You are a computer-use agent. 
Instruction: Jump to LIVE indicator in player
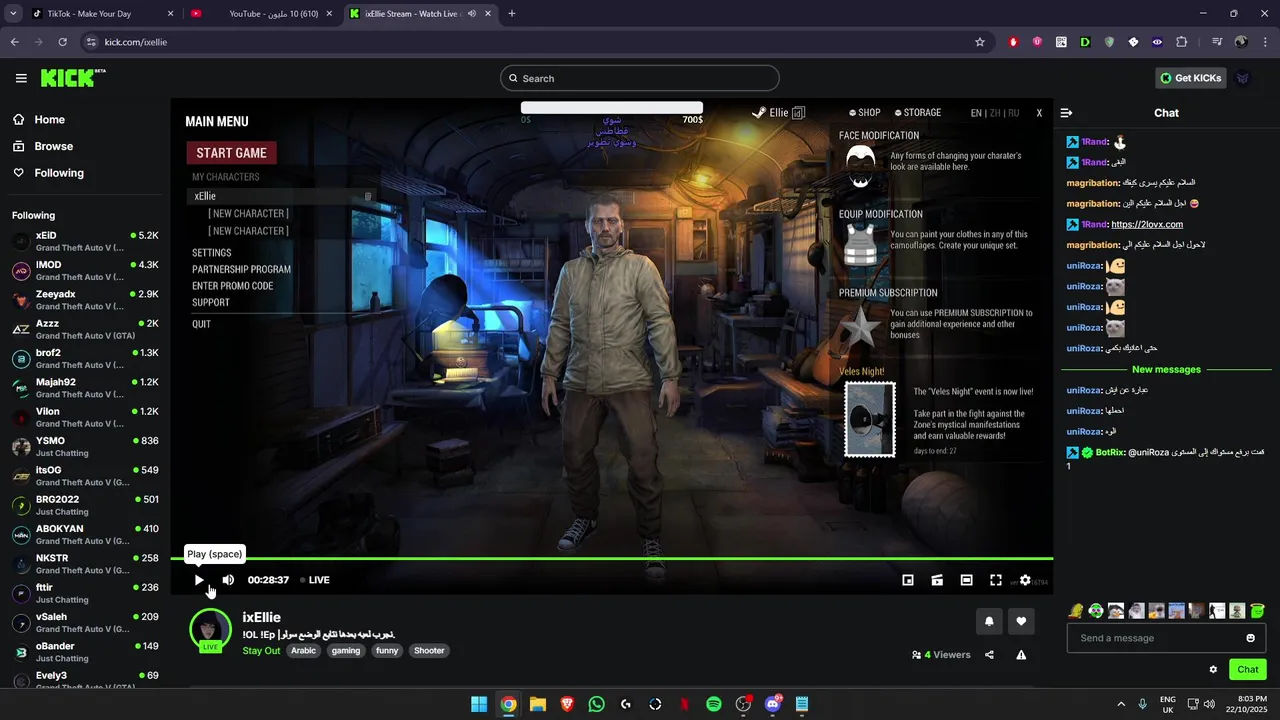(316, 580)
